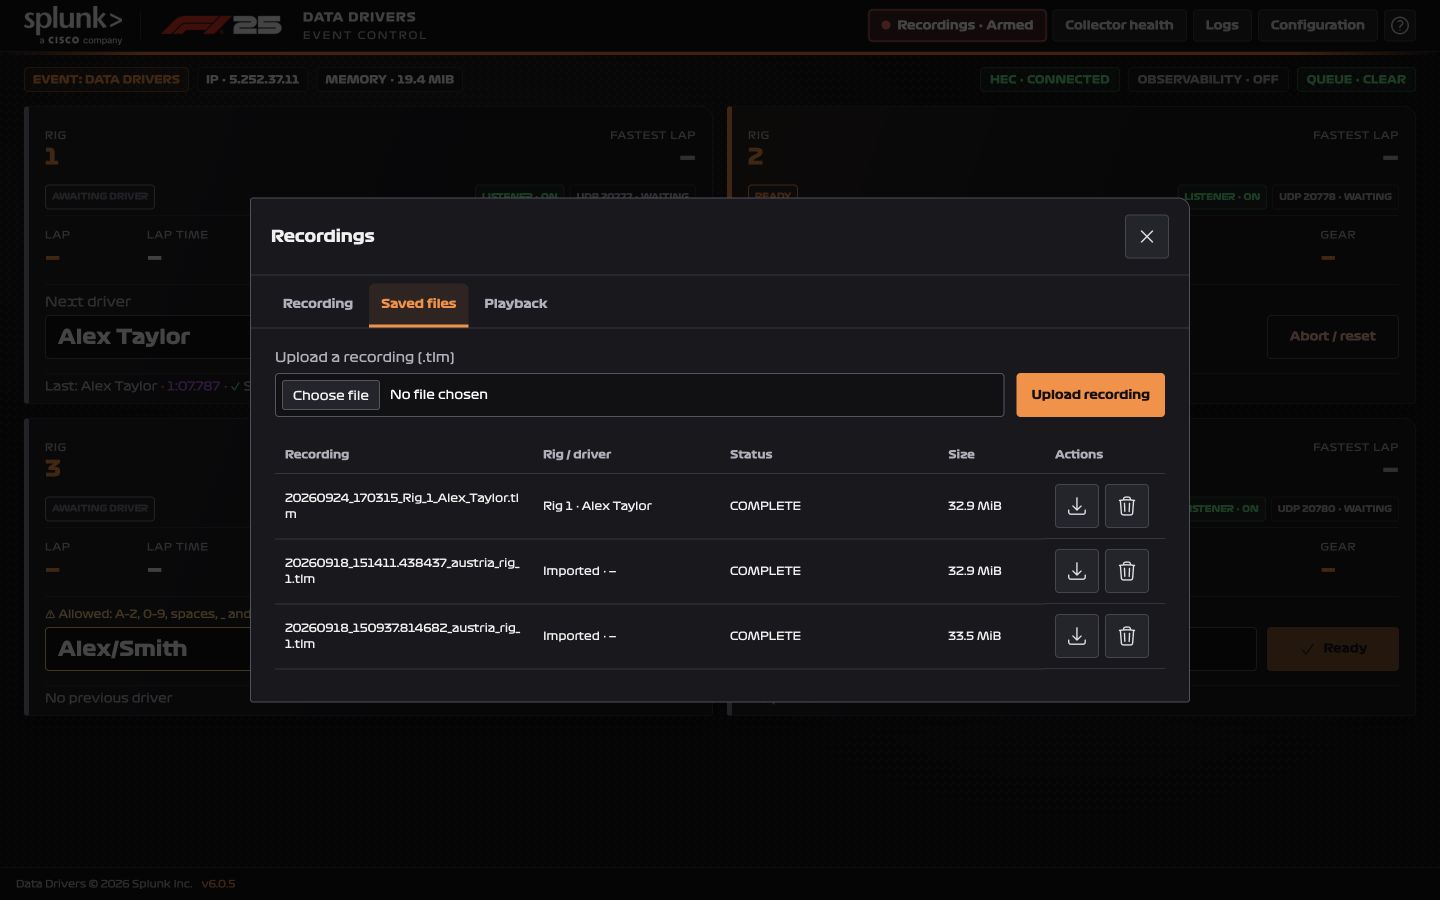Click the EVENT: DATA DRIVERS badge
The height and width of the screenshot is (900, 1440).
106,80
